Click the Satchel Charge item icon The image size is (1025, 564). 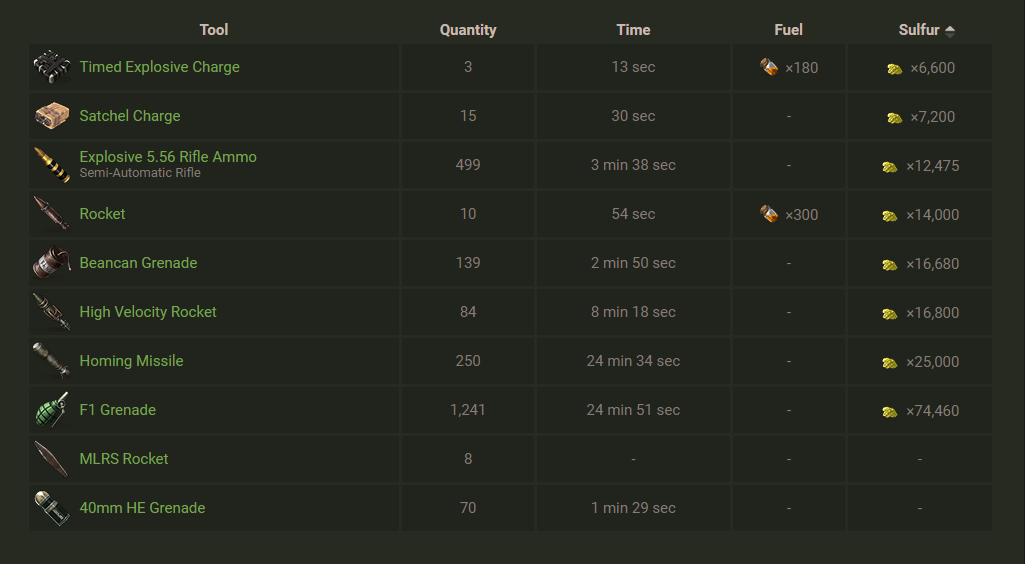(51, 116)
